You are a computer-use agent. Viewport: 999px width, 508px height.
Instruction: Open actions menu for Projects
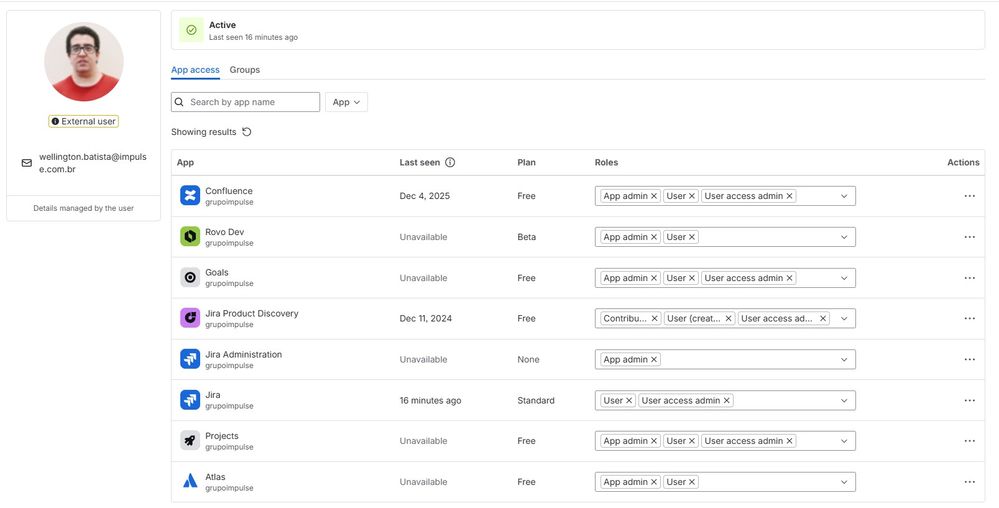click(x=969, y=441)
